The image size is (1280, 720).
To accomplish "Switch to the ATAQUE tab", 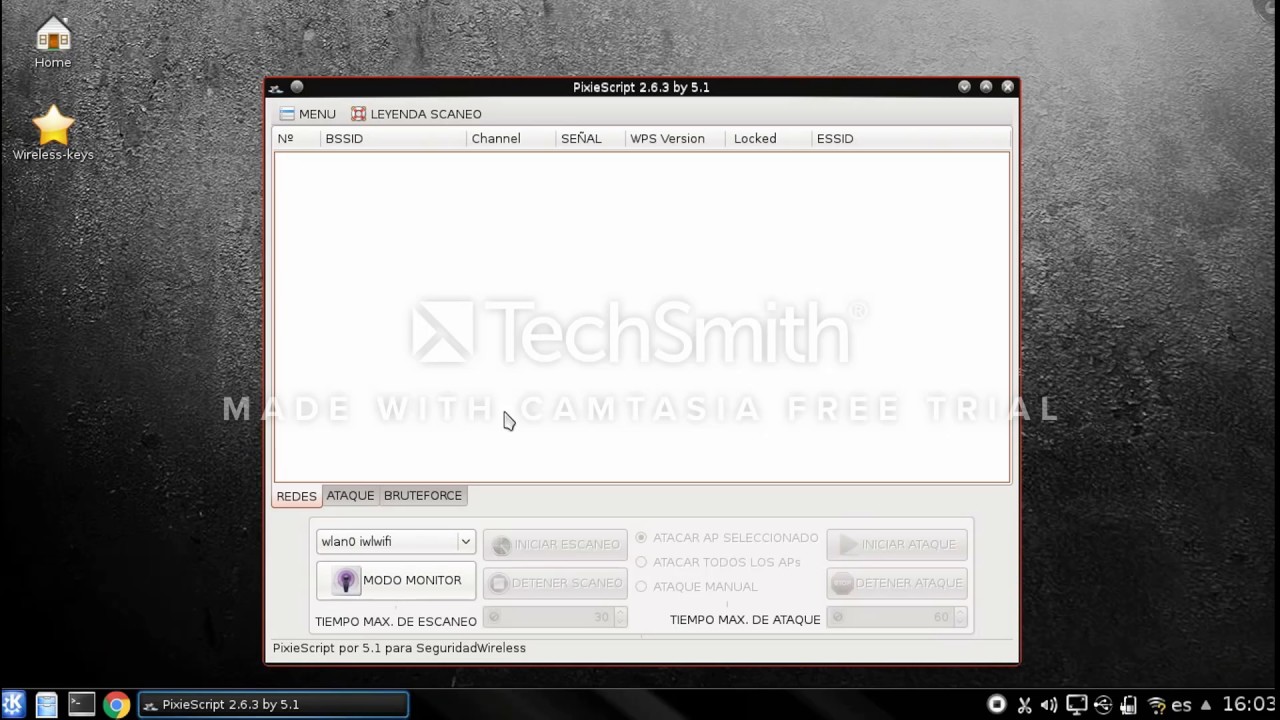I will point(350,496).
